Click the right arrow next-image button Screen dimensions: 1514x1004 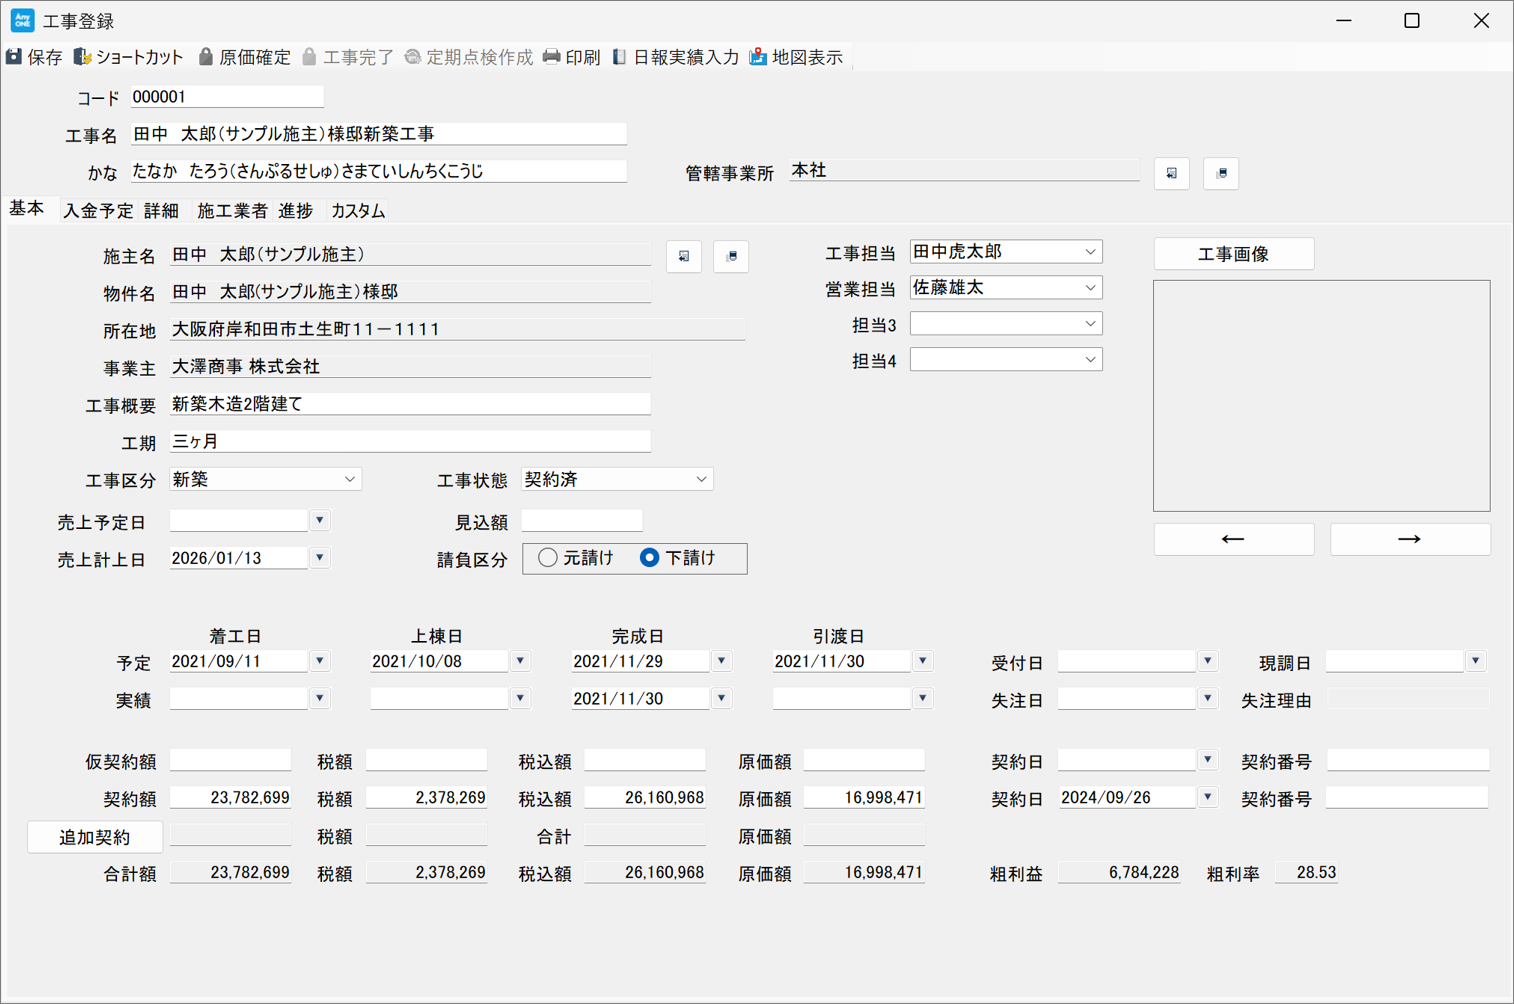coord(1409,539)
